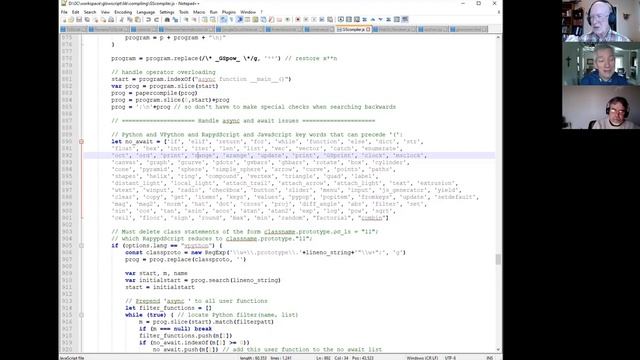This screenshot has height=360, width=640.
Task: Click the Cut toolbar icon
Action: 121,20
